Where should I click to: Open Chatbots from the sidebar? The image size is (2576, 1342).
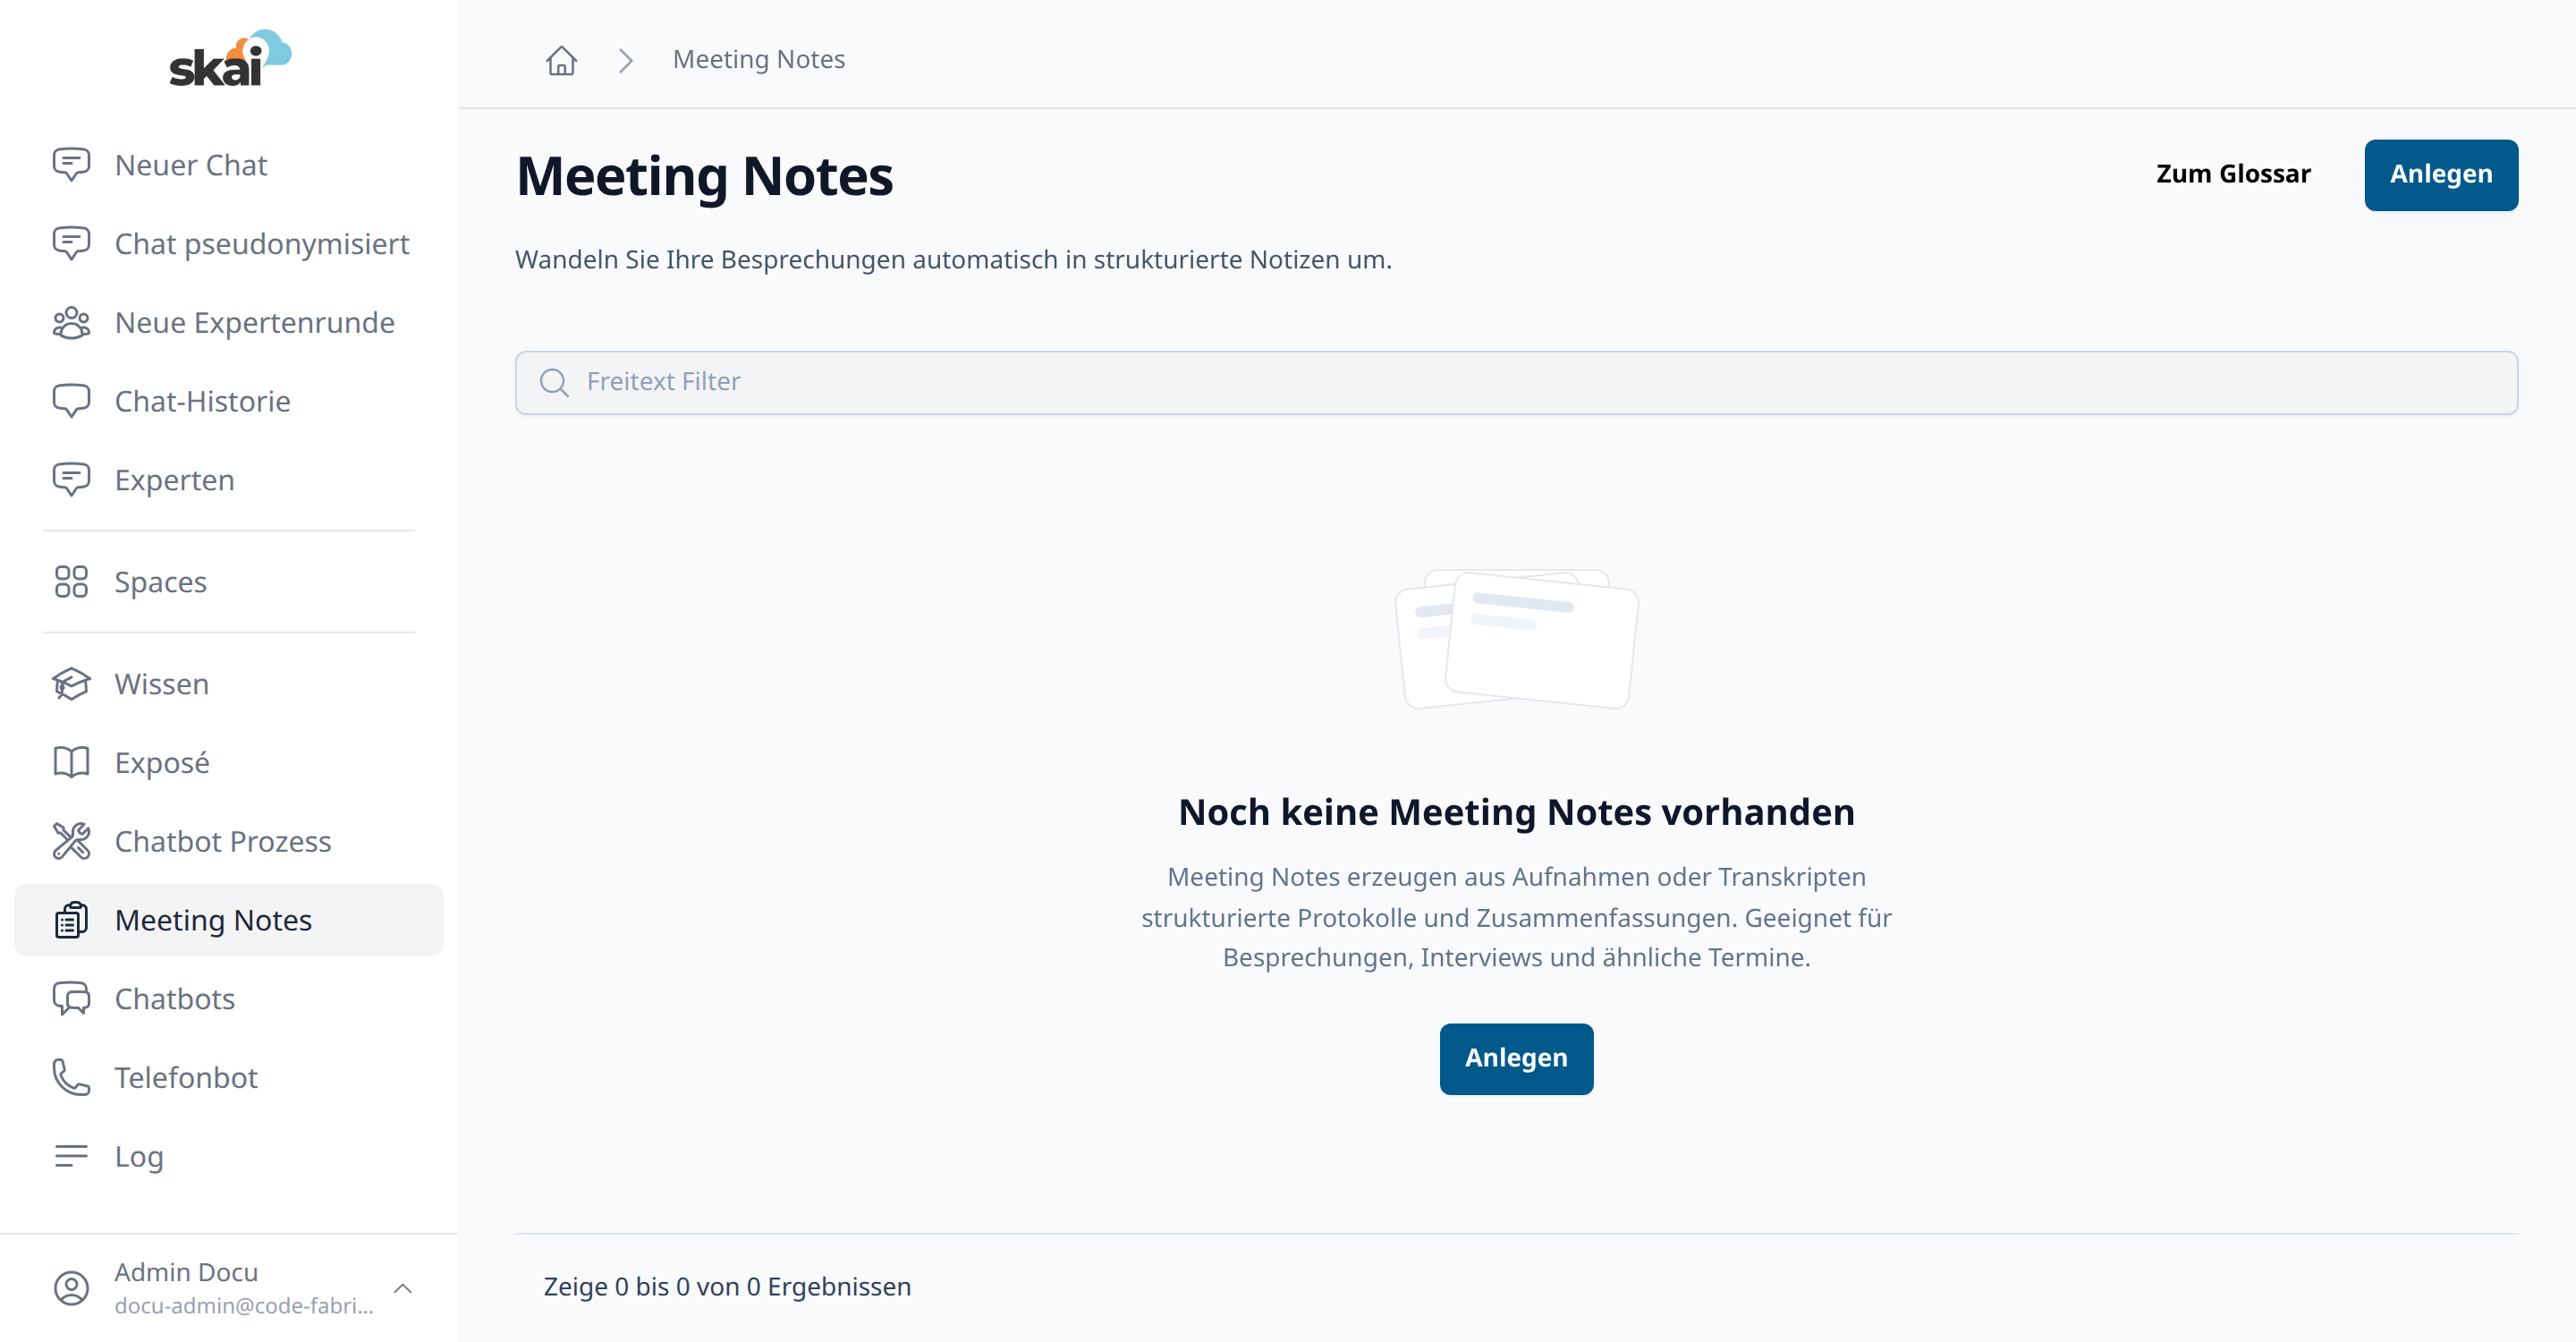click(x=229, y=999)
